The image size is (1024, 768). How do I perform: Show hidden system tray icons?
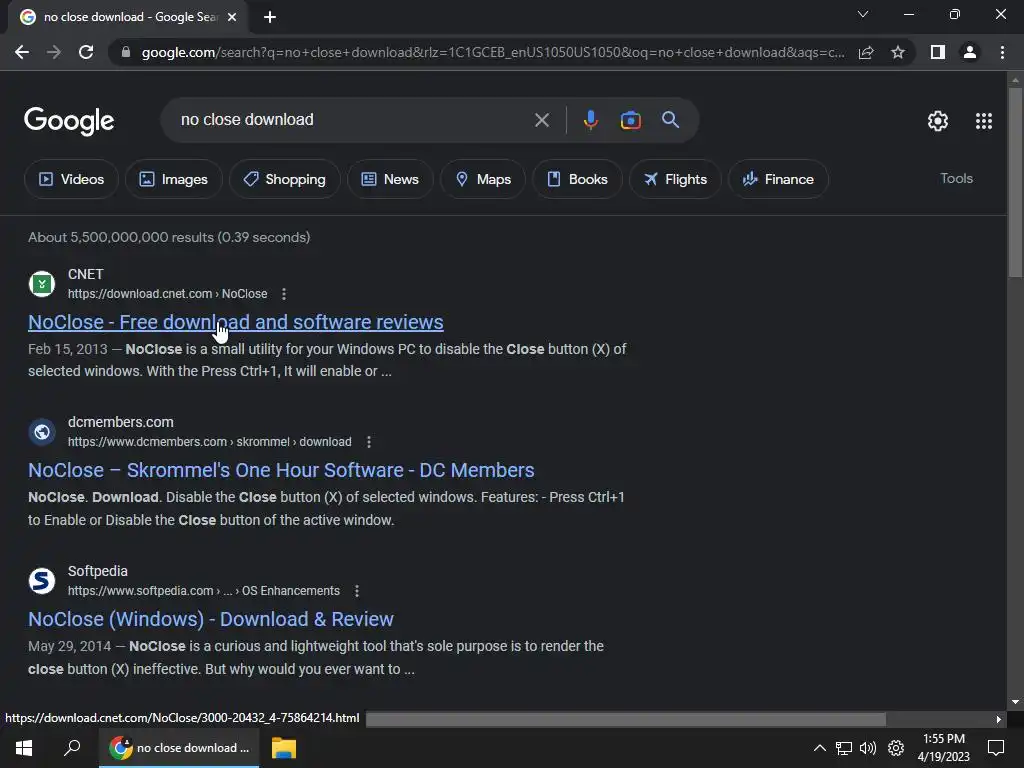tap(820, 748)
